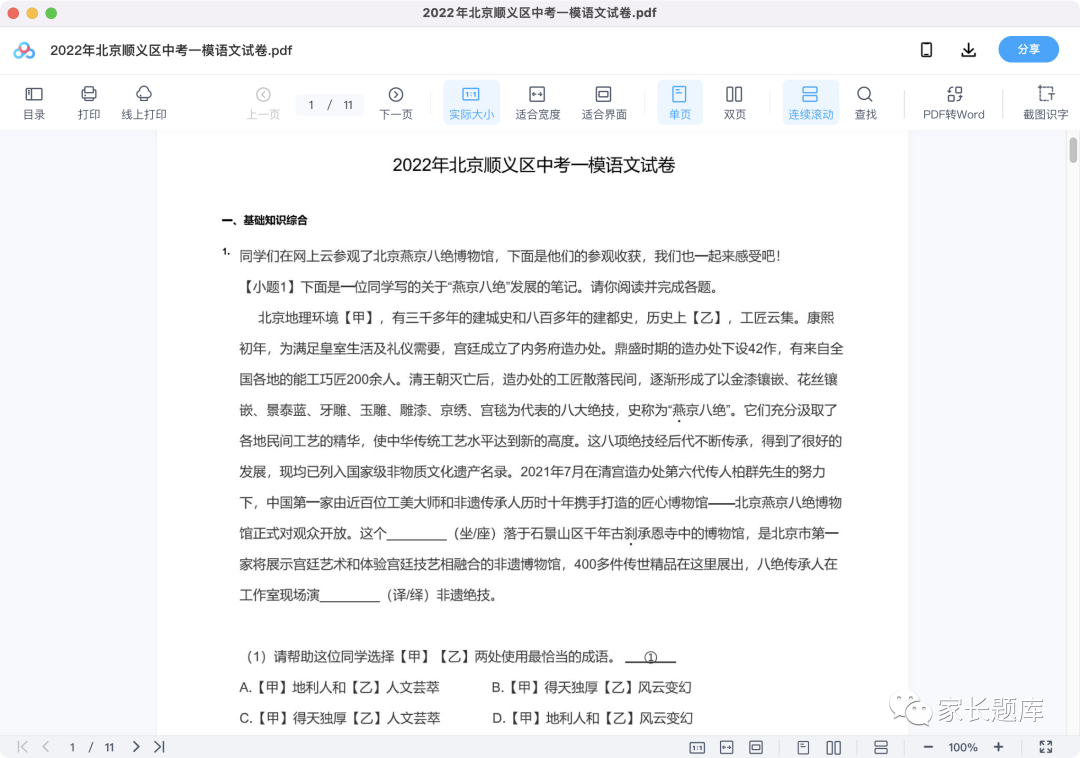The width and height of the screenshot is (1080, 758).
Task: Zoom out with the minus button
Action: pos(928,747)
